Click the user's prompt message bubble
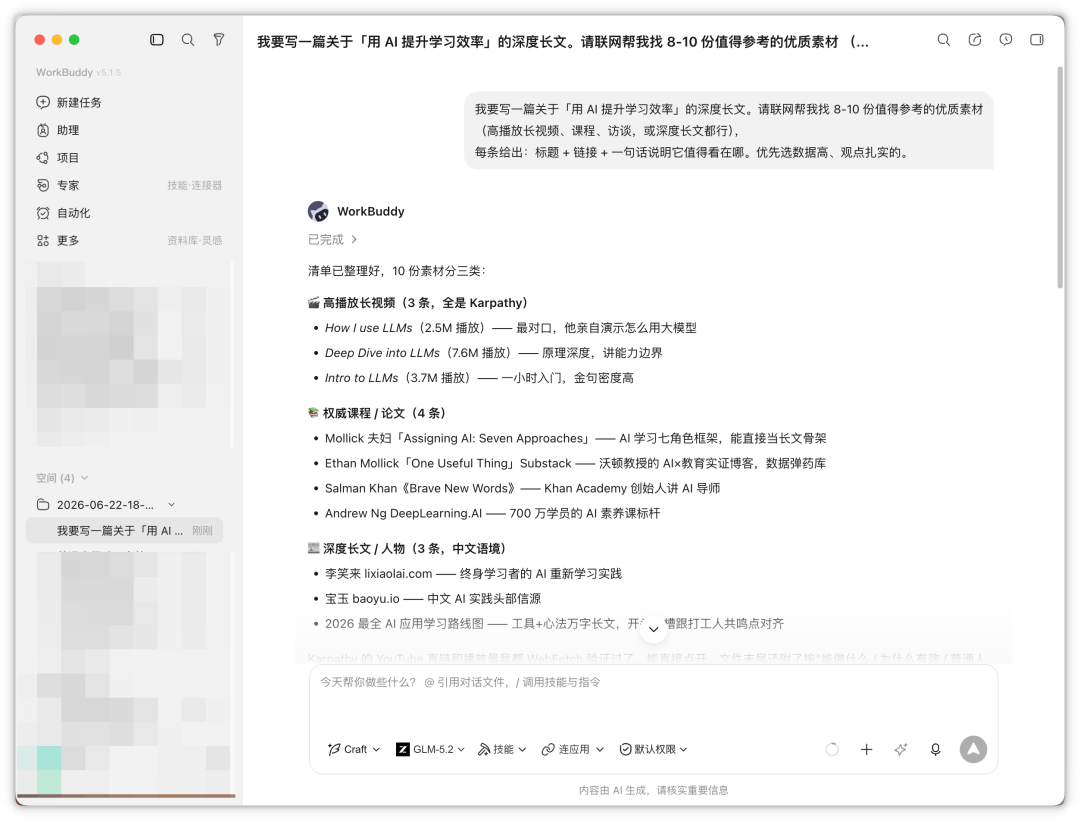Screen dimensions: 1080x821 pyautogui.click(x=729, y=130)
